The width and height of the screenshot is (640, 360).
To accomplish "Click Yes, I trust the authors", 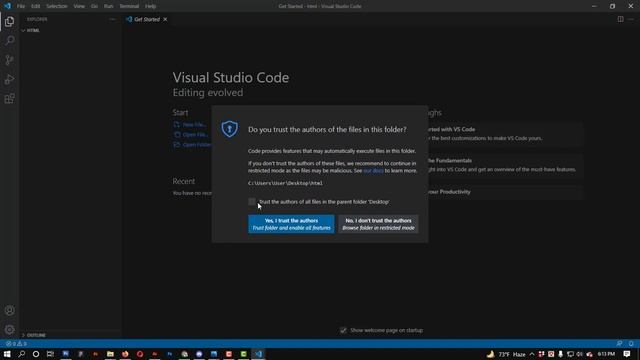I will 291,224.
